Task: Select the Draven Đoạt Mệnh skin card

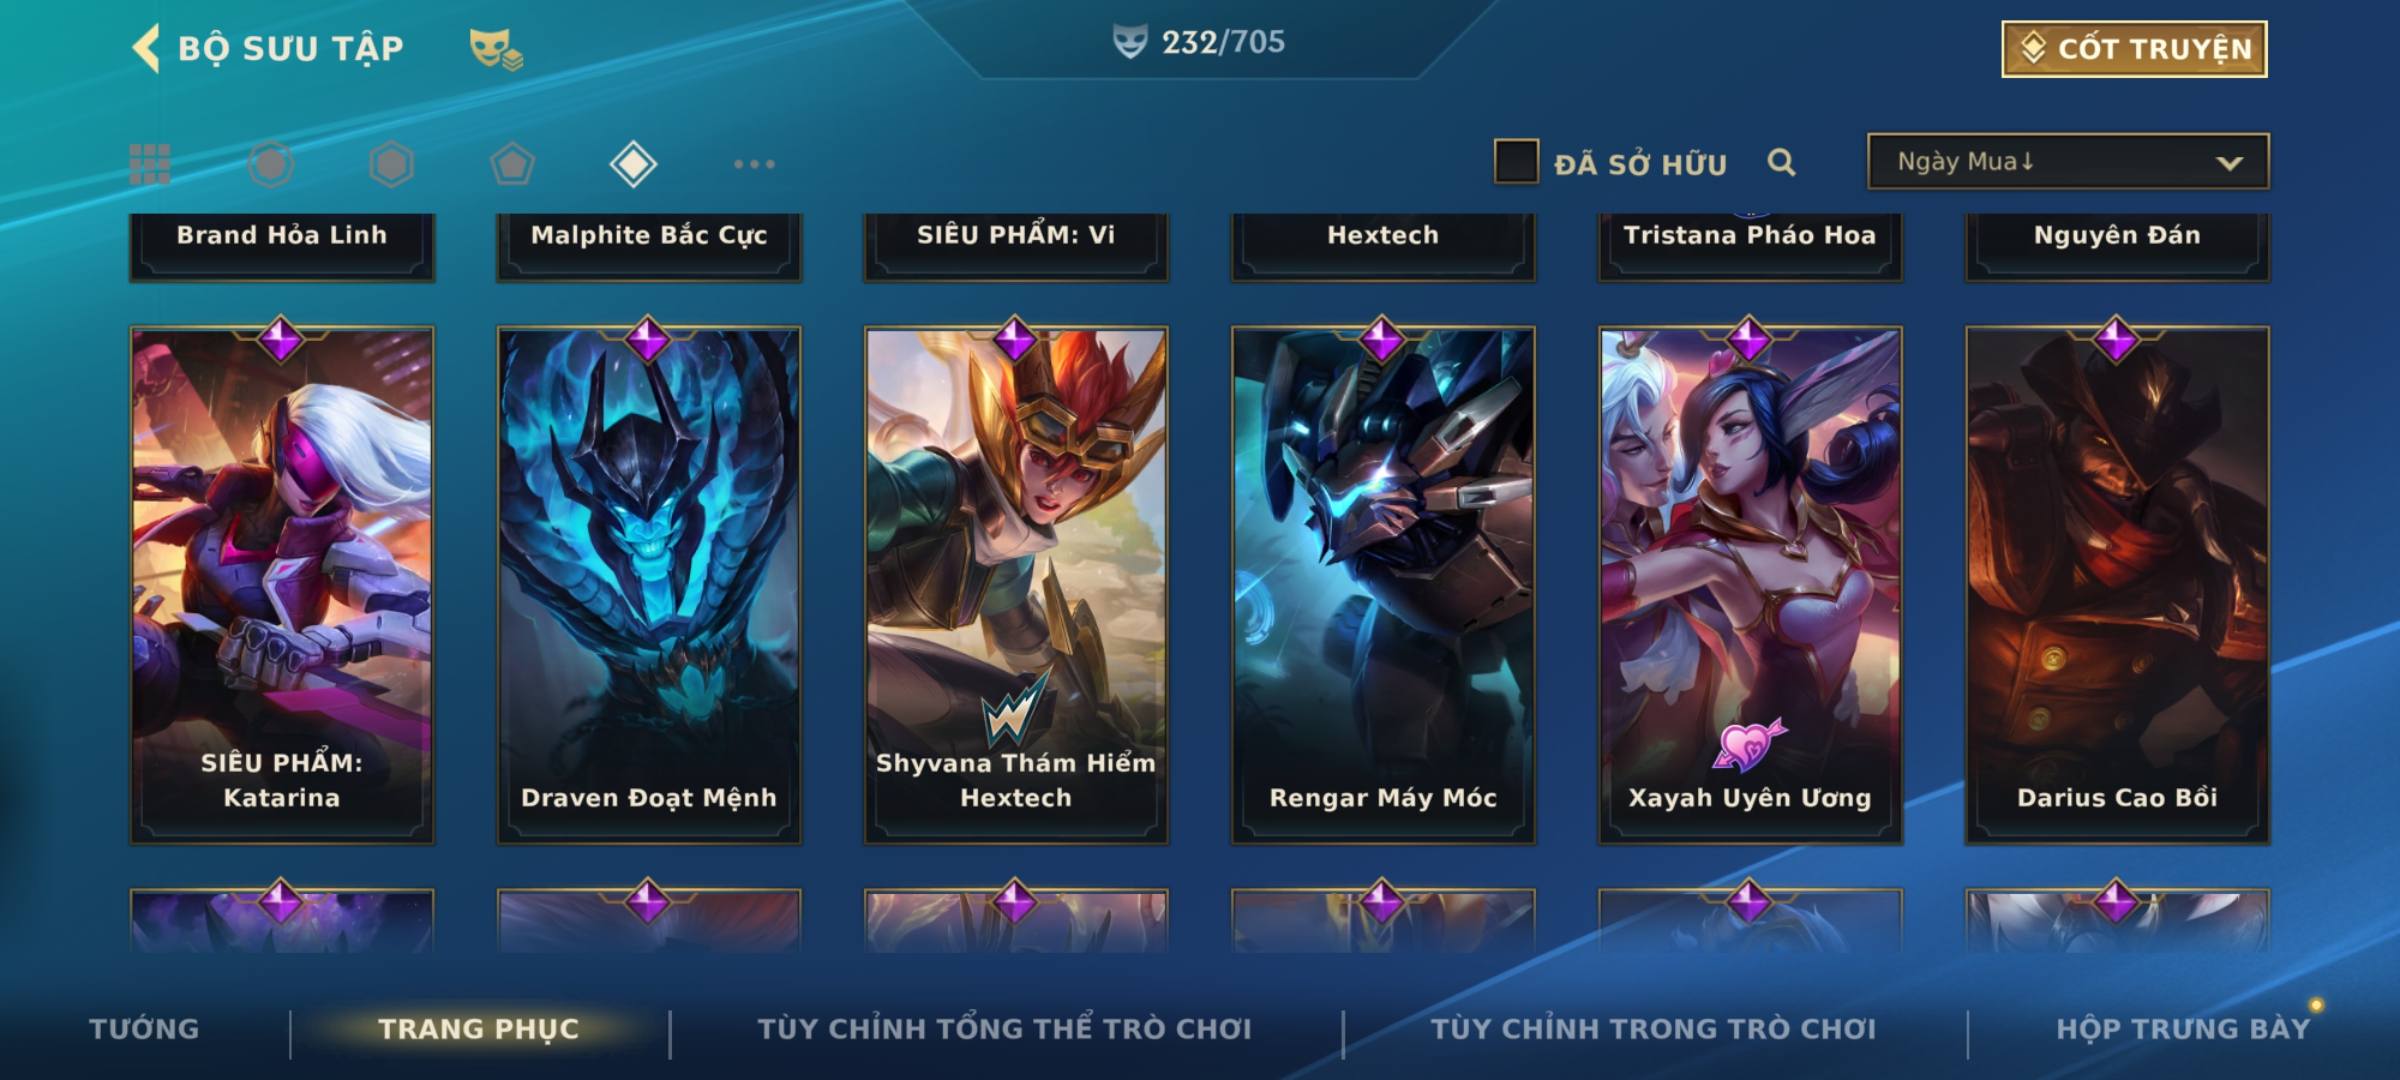Action: pyautogui.click(x=649, y=585)
